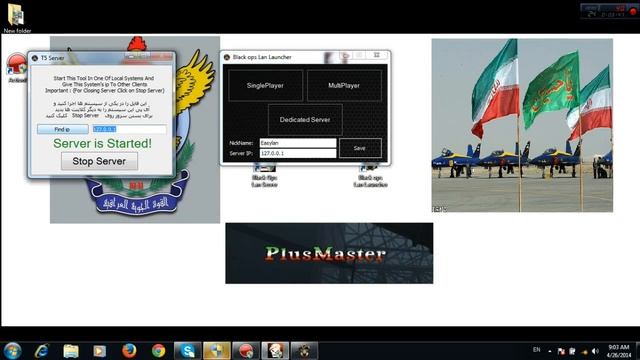Click the EN language indicator
Viewport: 640px width, 360px height.
click(x=537, y=350)
